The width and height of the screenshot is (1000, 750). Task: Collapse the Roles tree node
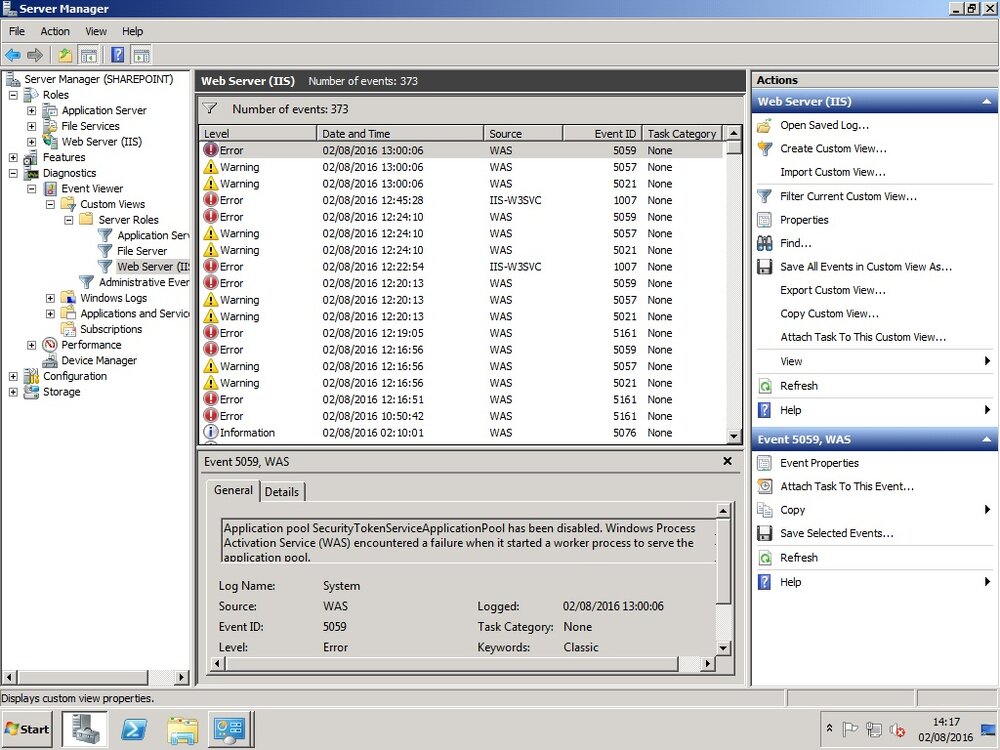pos(13,95)
